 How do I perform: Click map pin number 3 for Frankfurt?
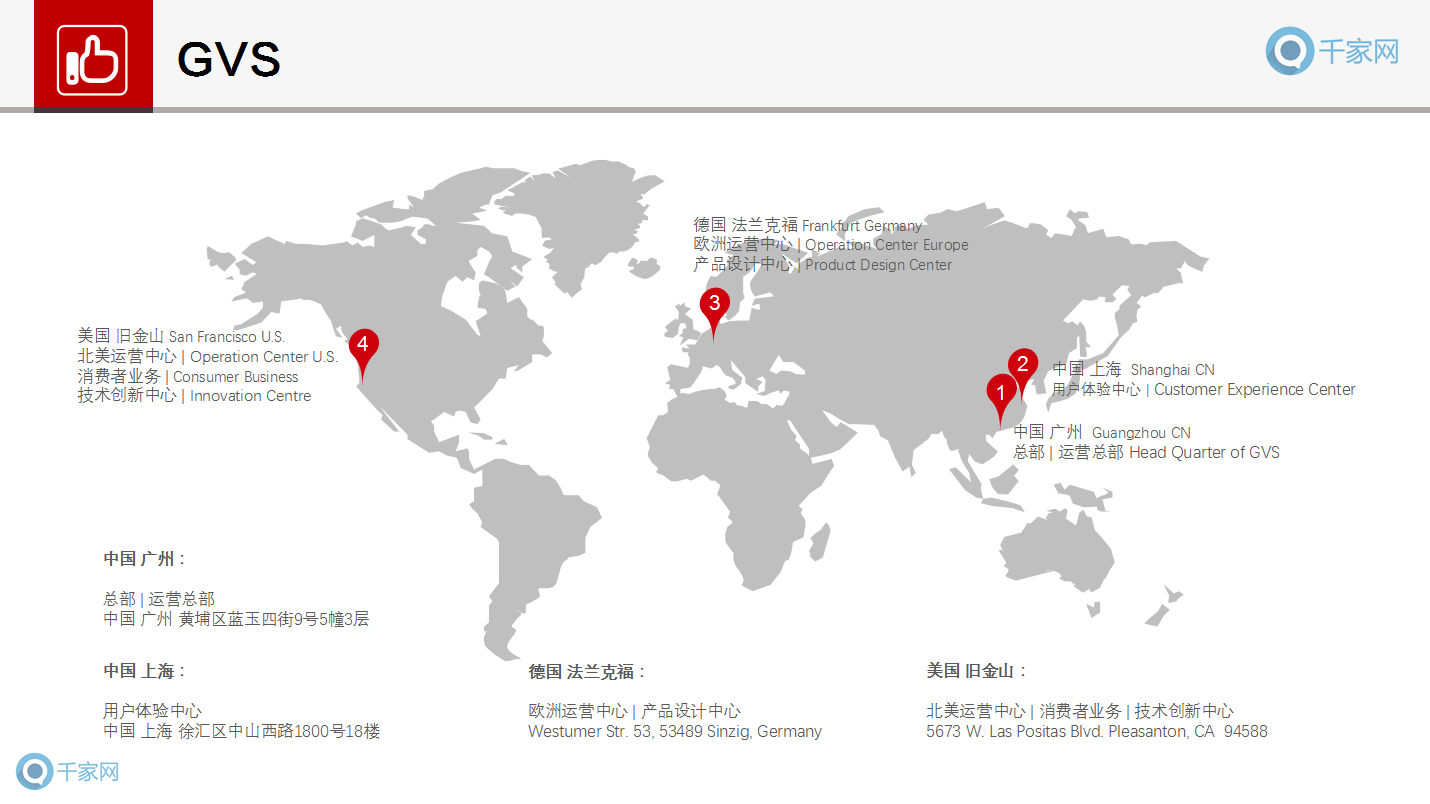point(714,304)
